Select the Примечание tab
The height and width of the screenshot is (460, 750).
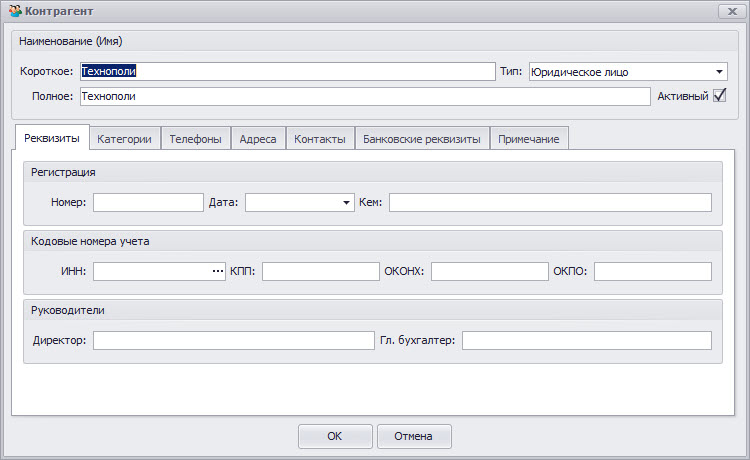529,139
